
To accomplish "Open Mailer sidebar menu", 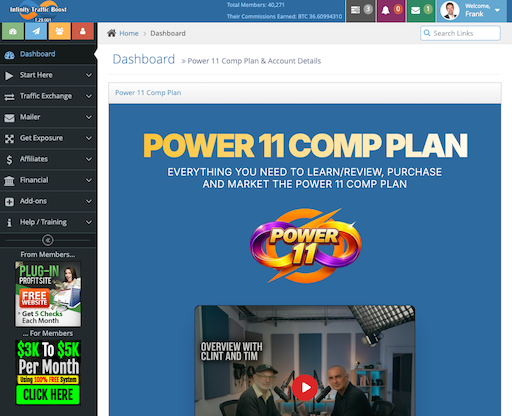I will pyautogui.click(x=48, y=117).
